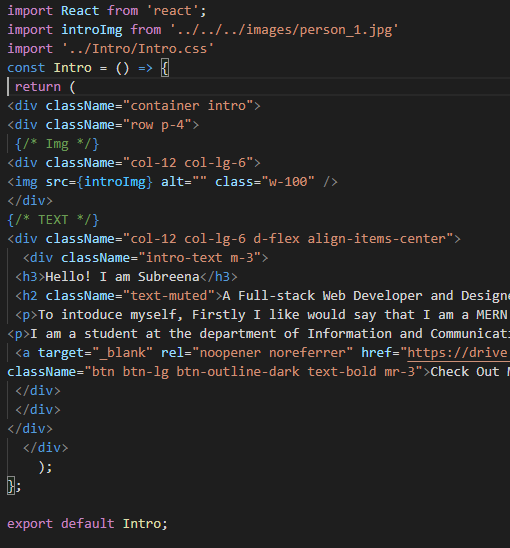Click the "intro-text m-3" className value

200,258
